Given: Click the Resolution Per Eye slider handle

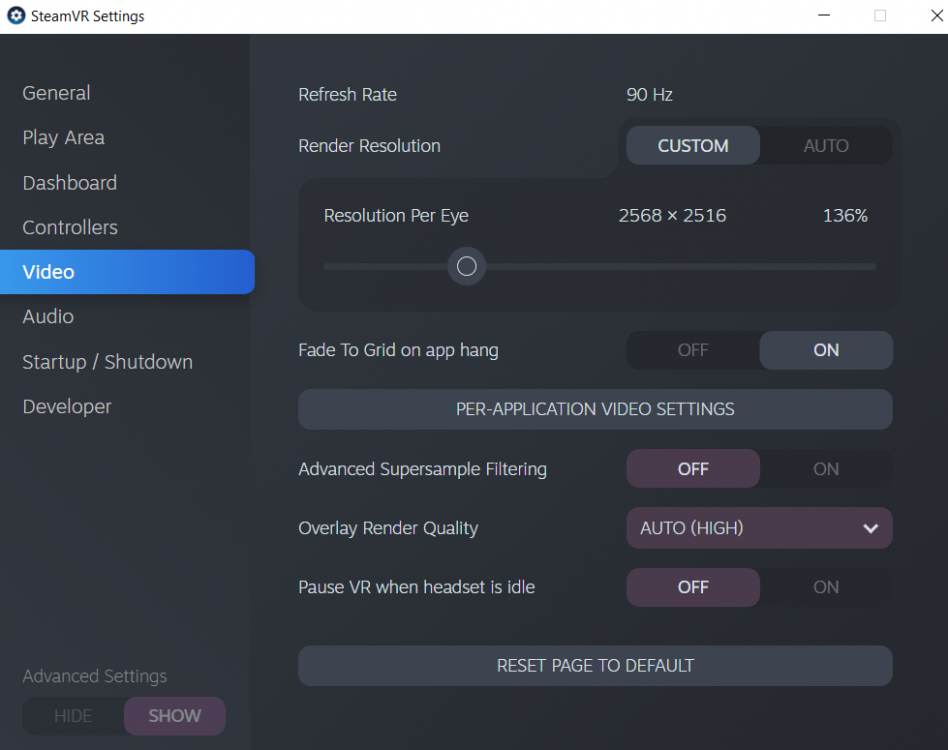Looking at the screenshot, I should tap(466, 266).
